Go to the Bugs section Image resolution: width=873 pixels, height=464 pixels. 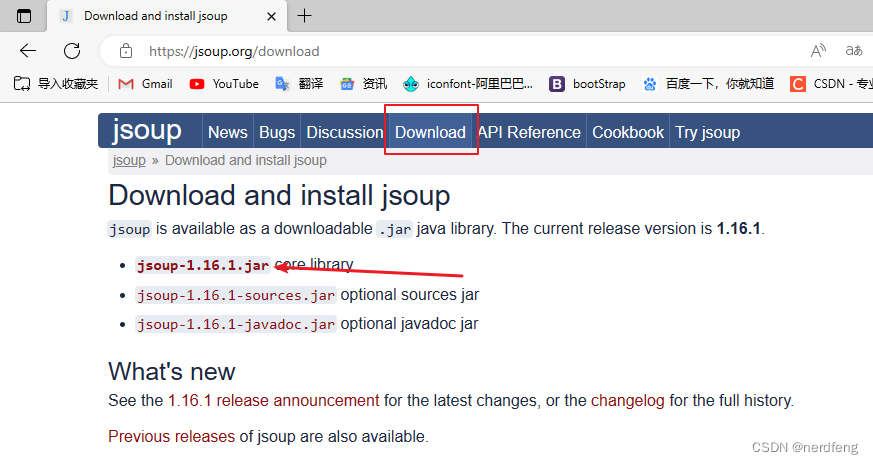tap(277, 133)
